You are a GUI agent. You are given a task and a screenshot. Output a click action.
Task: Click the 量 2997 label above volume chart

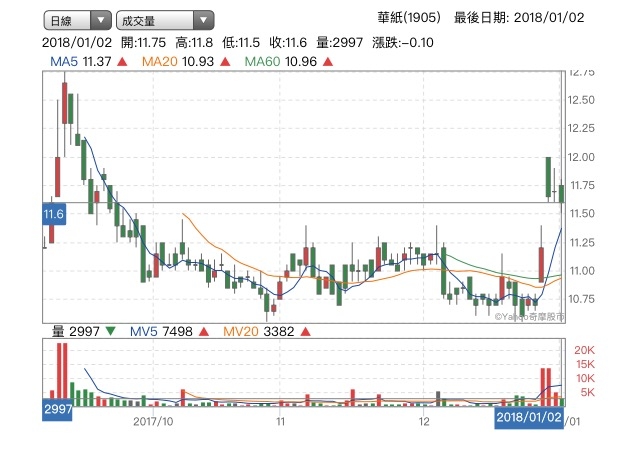[x=76, y=331]
